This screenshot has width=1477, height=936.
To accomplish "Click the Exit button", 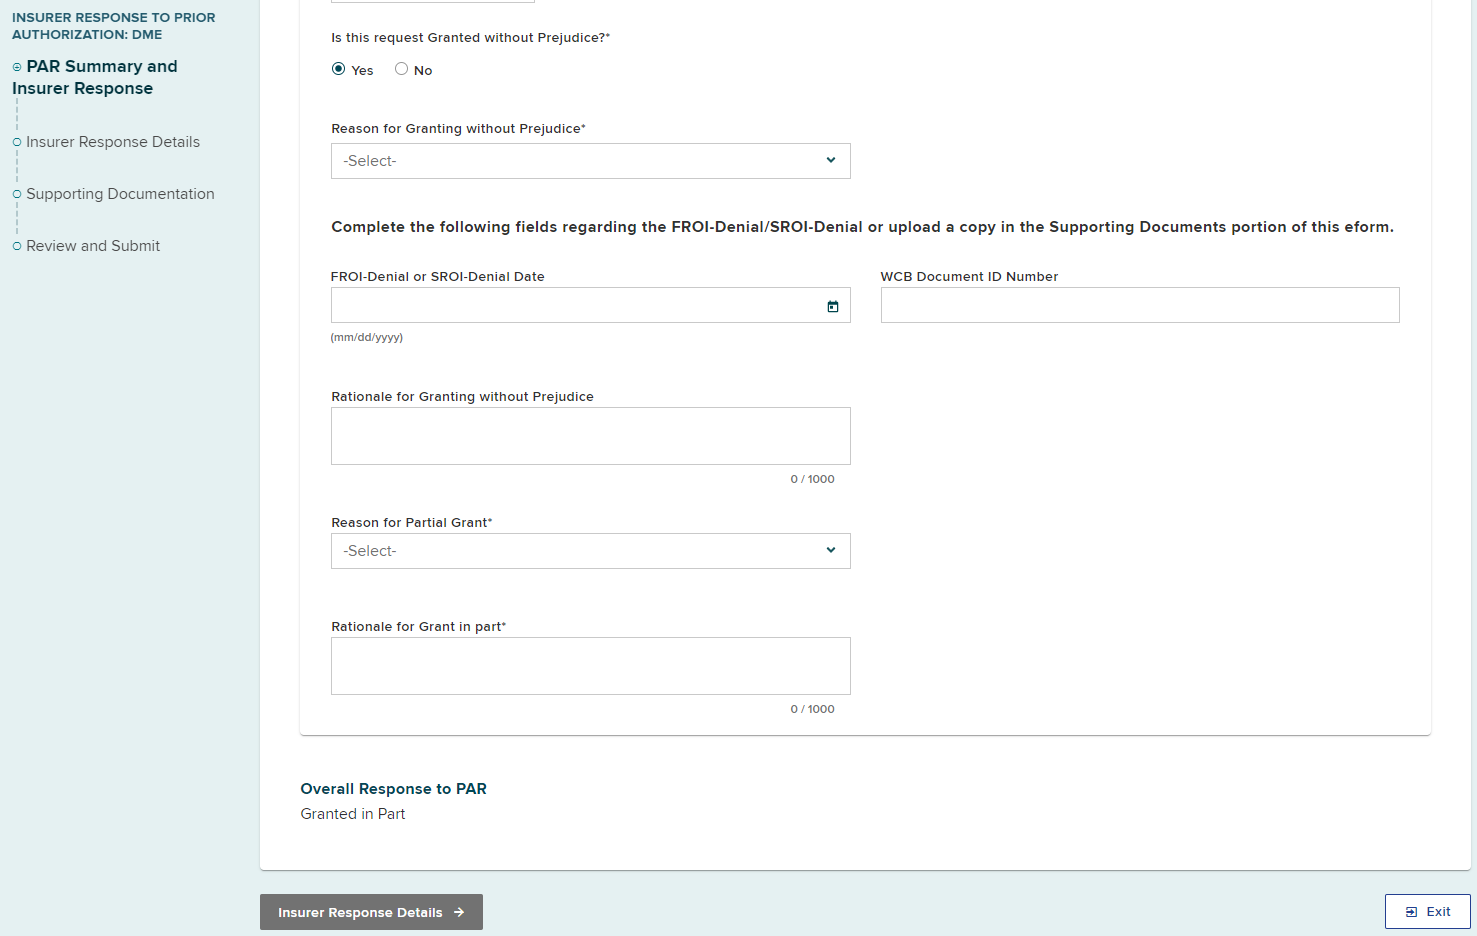I will (x=1427, y=912).
